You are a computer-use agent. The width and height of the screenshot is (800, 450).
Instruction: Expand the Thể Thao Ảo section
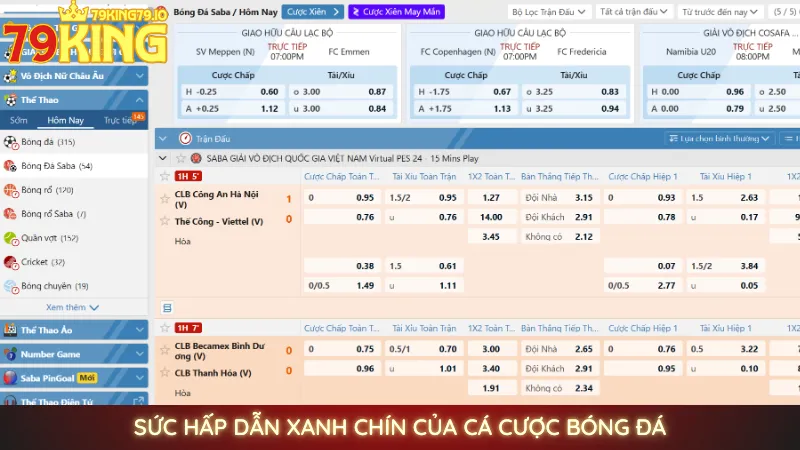pos(139,330)
